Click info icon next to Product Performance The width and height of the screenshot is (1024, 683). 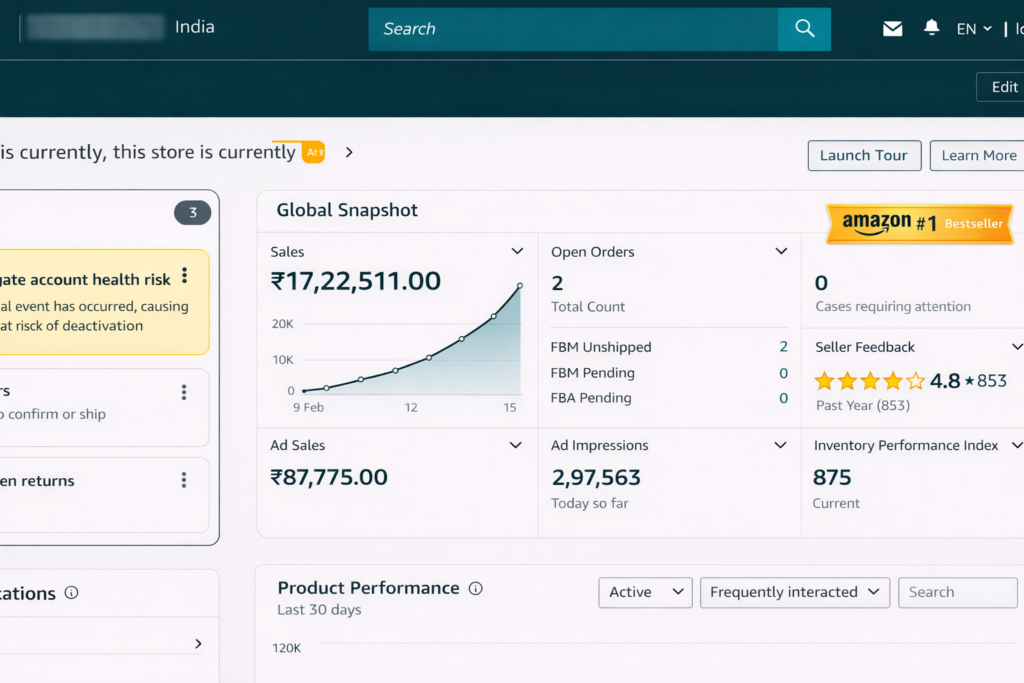pyautogui.click(x=475, y=588)
